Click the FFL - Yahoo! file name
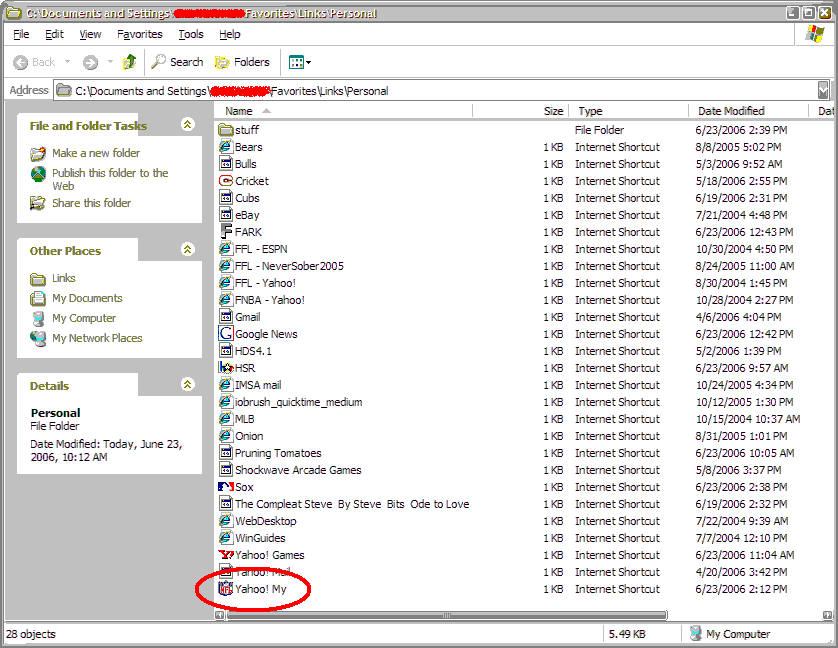 (265, 283)
